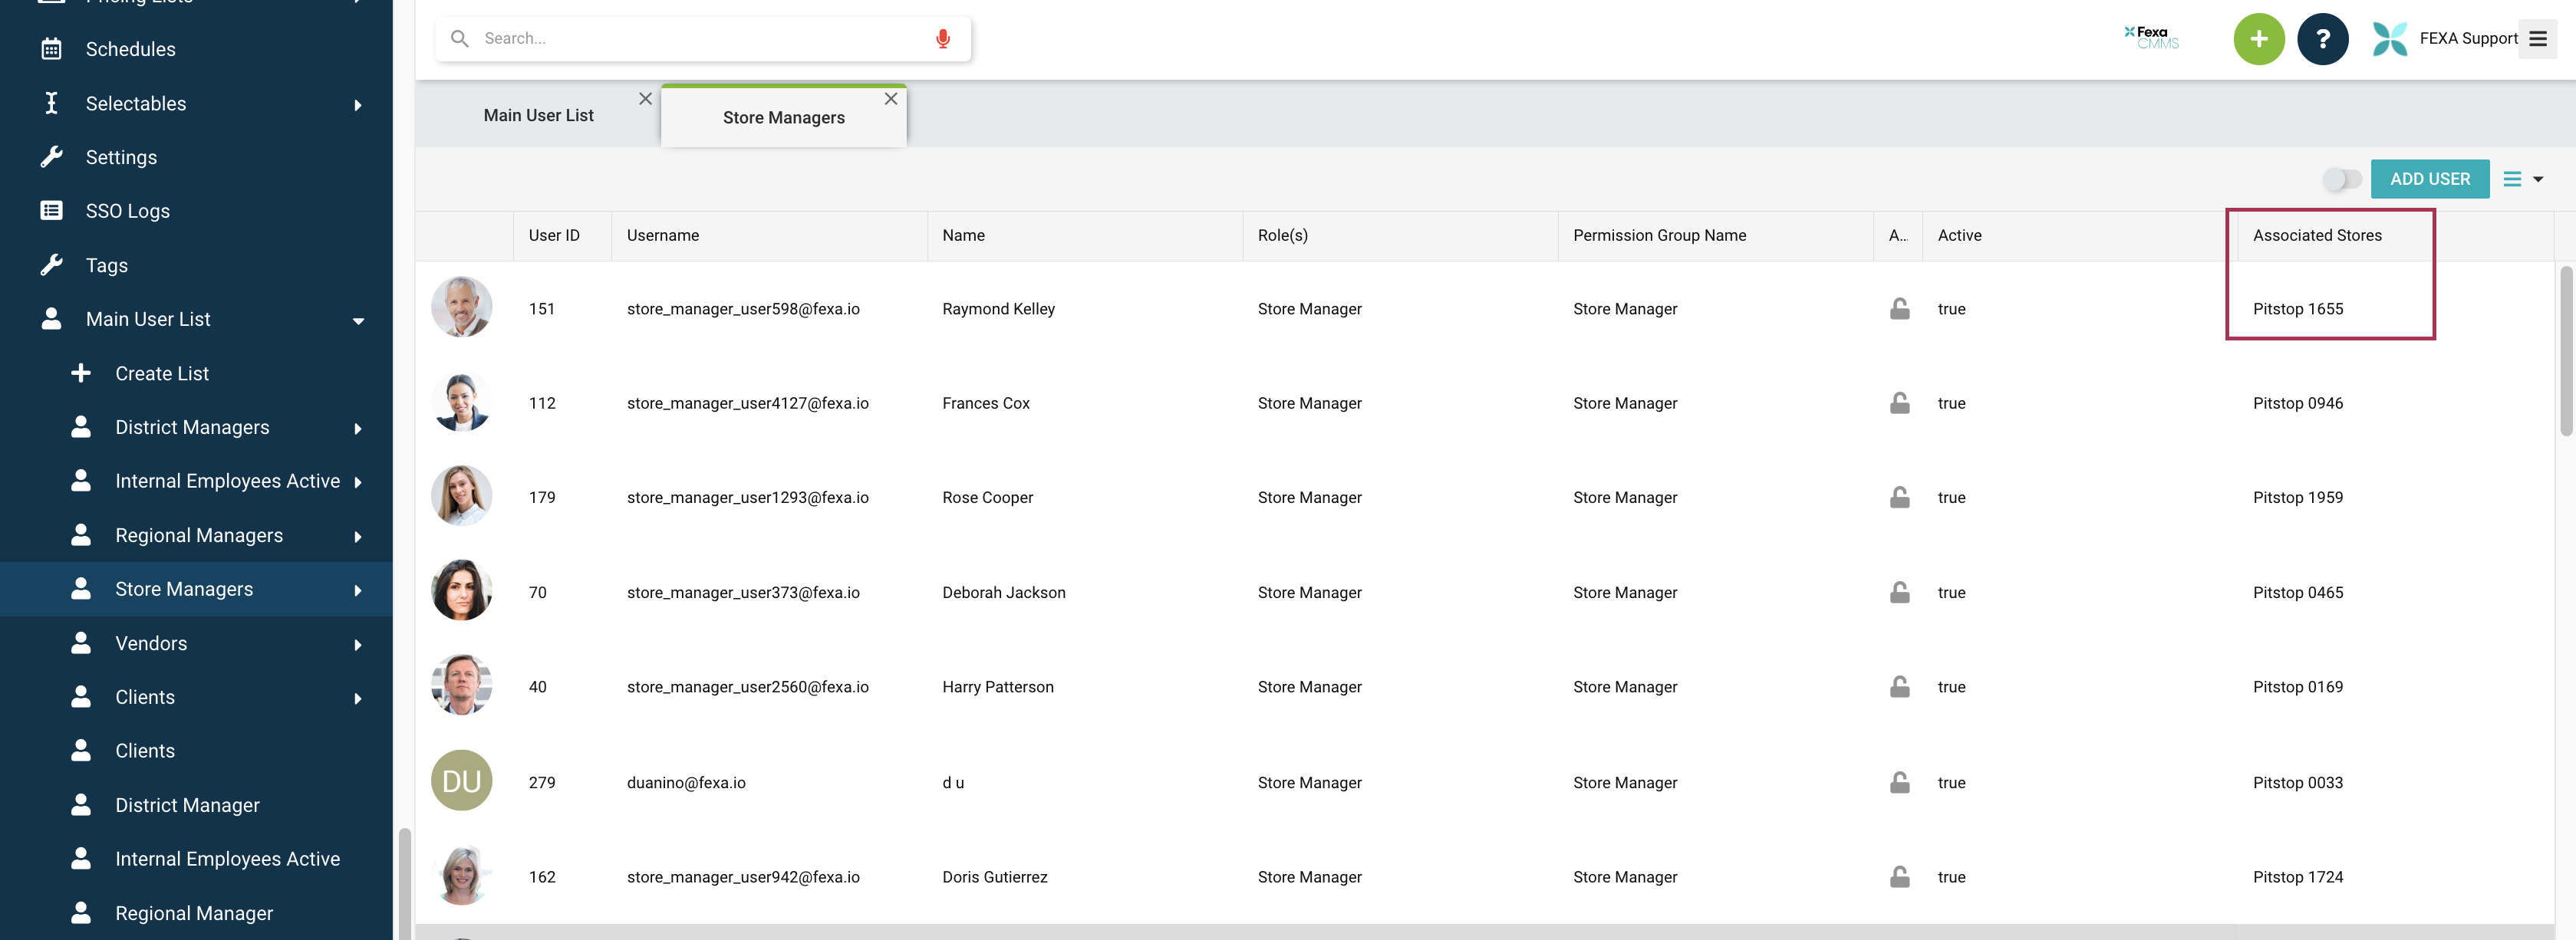Click the lock icon in Frances Cox's row
Image resolution: width=2576 pixels, height=940 pixels.
coord(1899,402)
